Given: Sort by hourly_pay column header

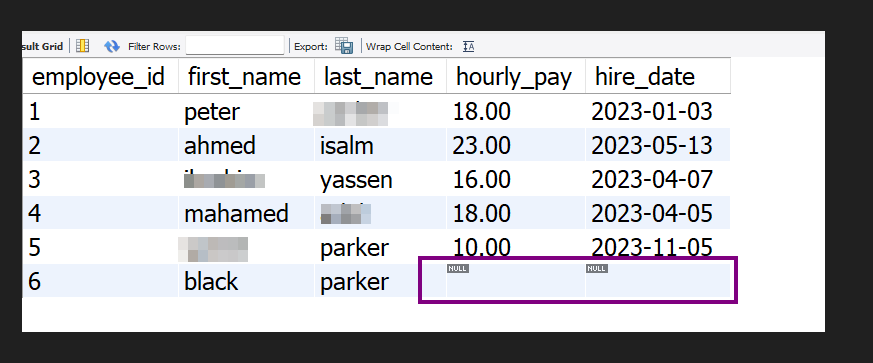Looking at the screenshot, I should pos(516,76).
